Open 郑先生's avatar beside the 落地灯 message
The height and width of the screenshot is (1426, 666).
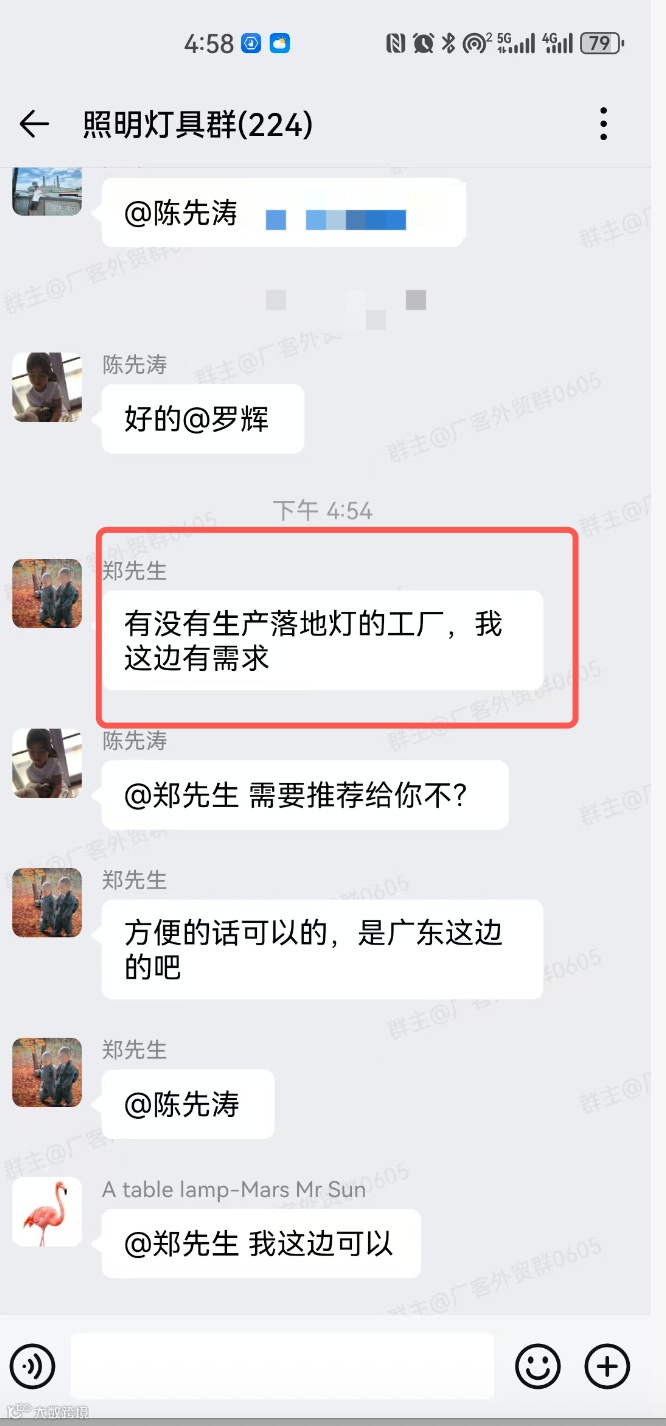click(47, 593)
